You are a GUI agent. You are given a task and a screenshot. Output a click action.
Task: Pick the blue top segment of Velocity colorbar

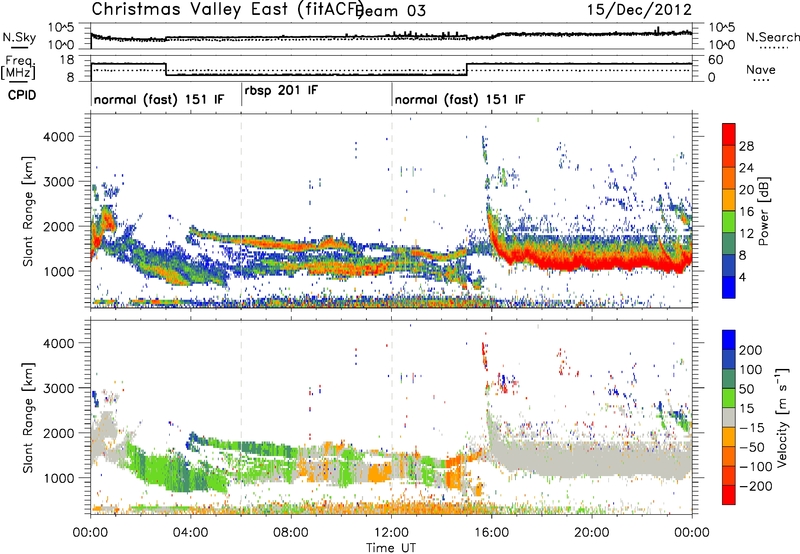pos(729,340)
